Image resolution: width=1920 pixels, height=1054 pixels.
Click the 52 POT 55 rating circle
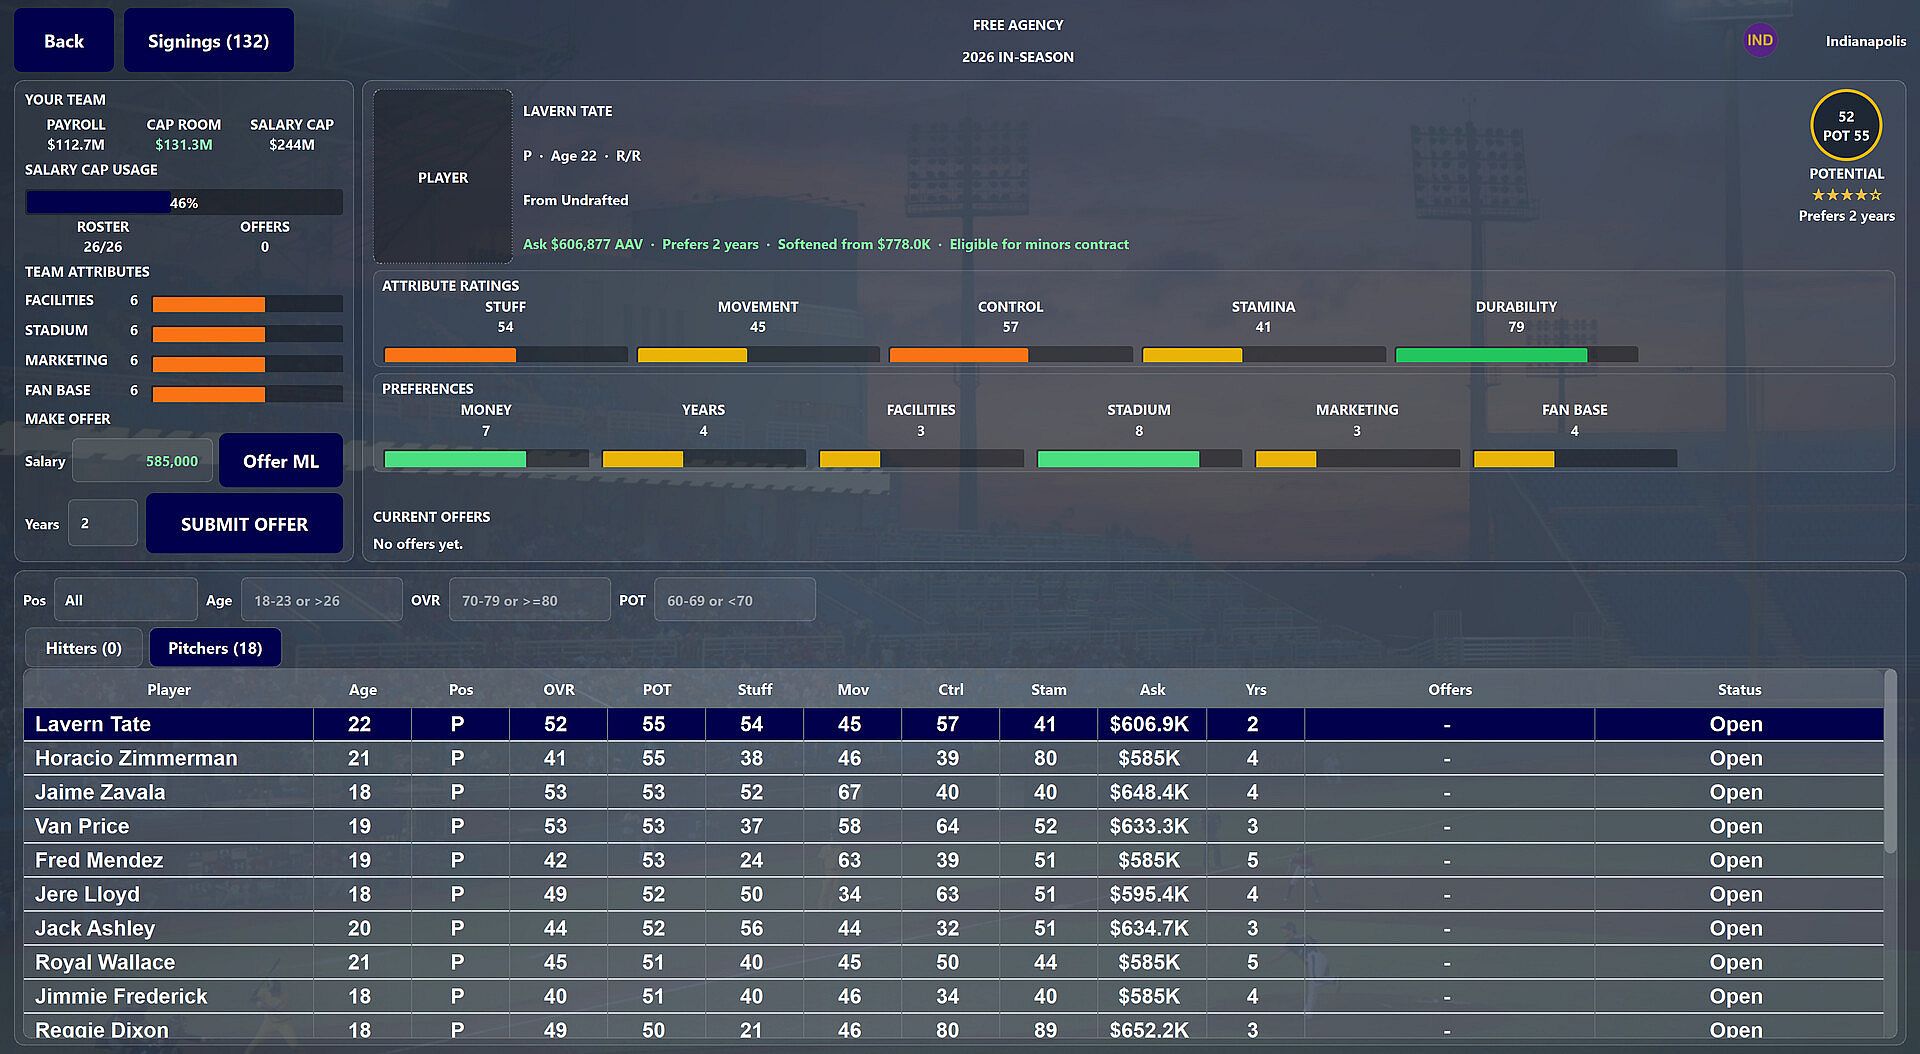pyautogui.click(x=1846, y=126)
